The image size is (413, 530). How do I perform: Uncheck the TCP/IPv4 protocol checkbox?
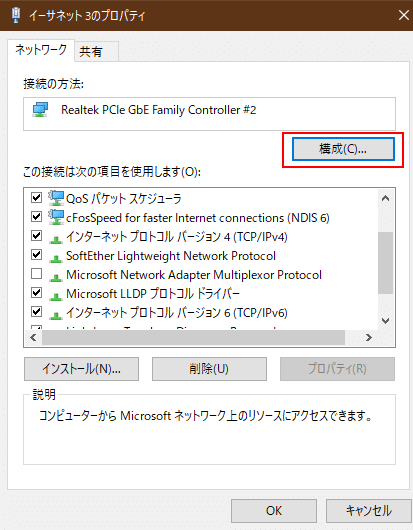point(37,235)
